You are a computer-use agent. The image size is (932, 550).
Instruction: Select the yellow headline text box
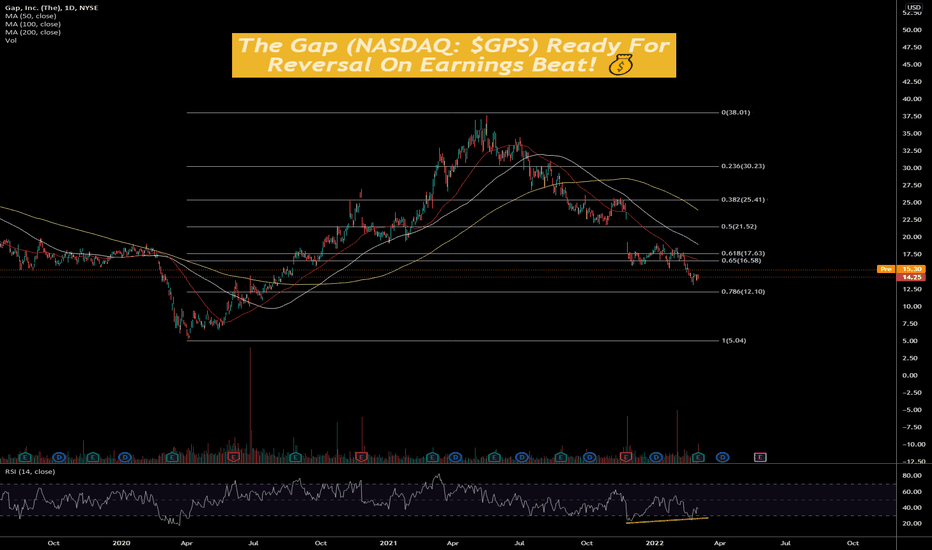454,55
